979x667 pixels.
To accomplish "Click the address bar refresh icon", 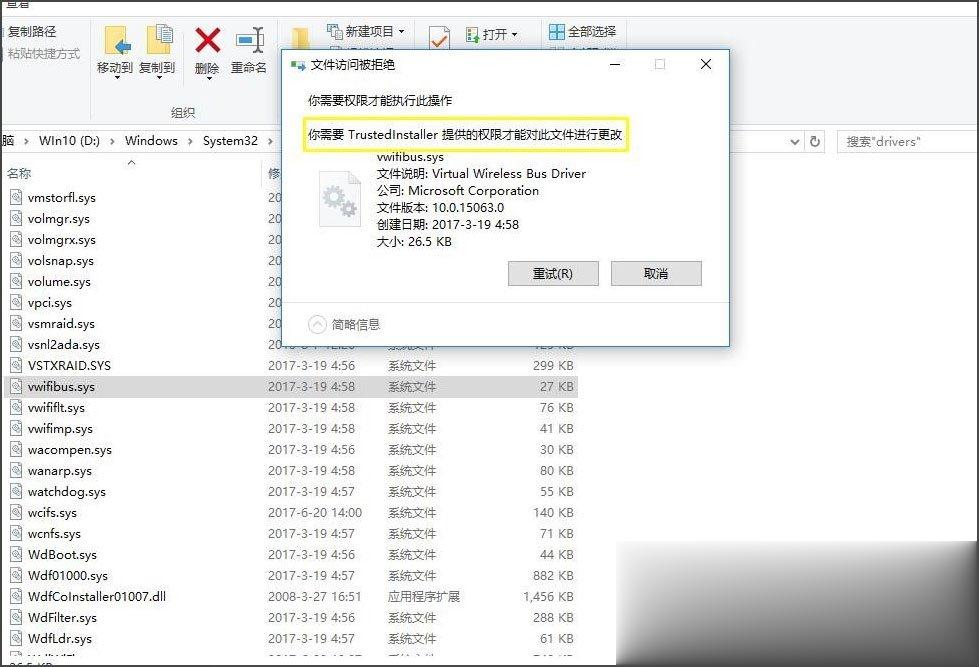I will click(815, 141).
